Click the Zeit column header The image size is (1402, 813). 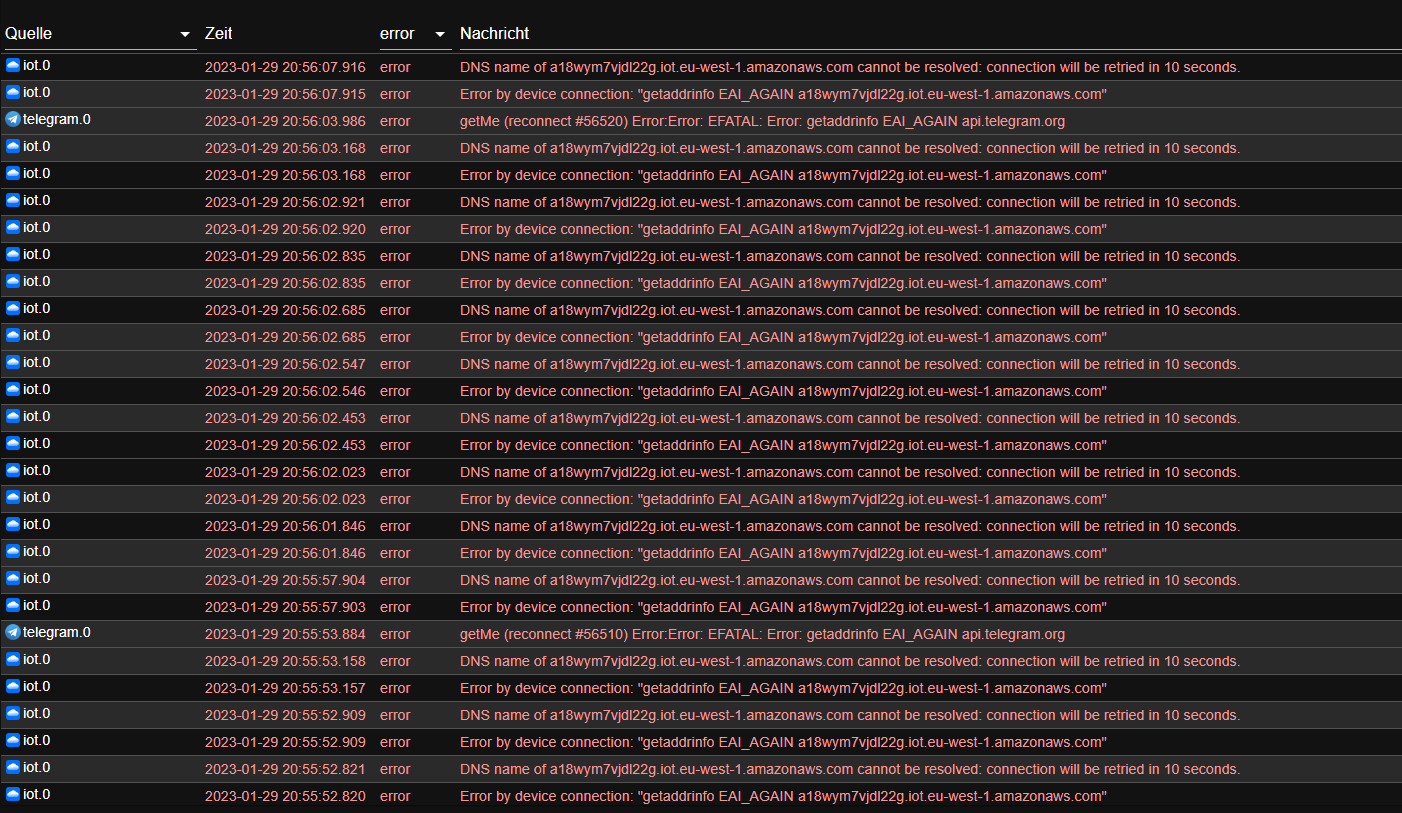[x=218, y=34]
